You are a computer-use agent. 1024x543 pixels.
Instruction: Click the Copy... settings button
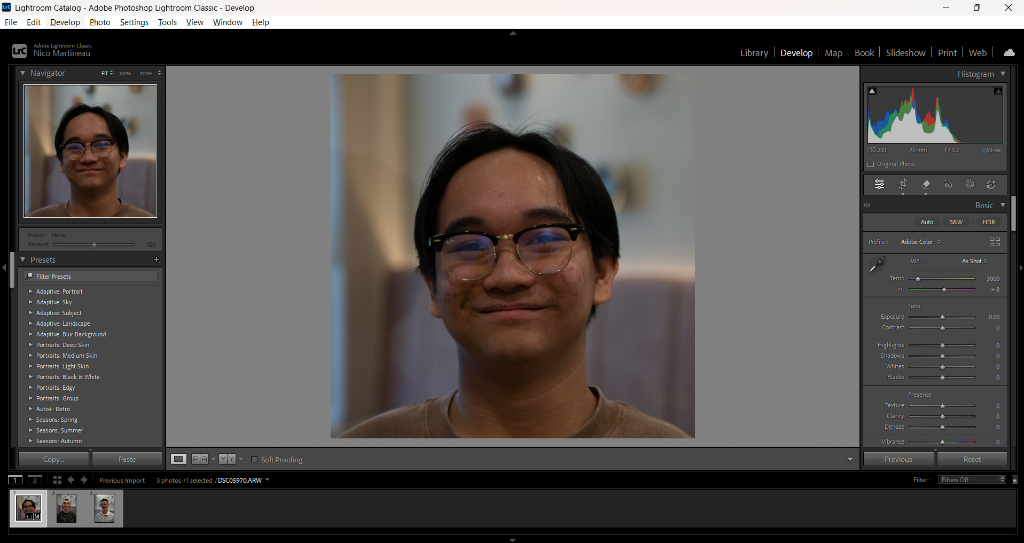(x=54, y=459)
